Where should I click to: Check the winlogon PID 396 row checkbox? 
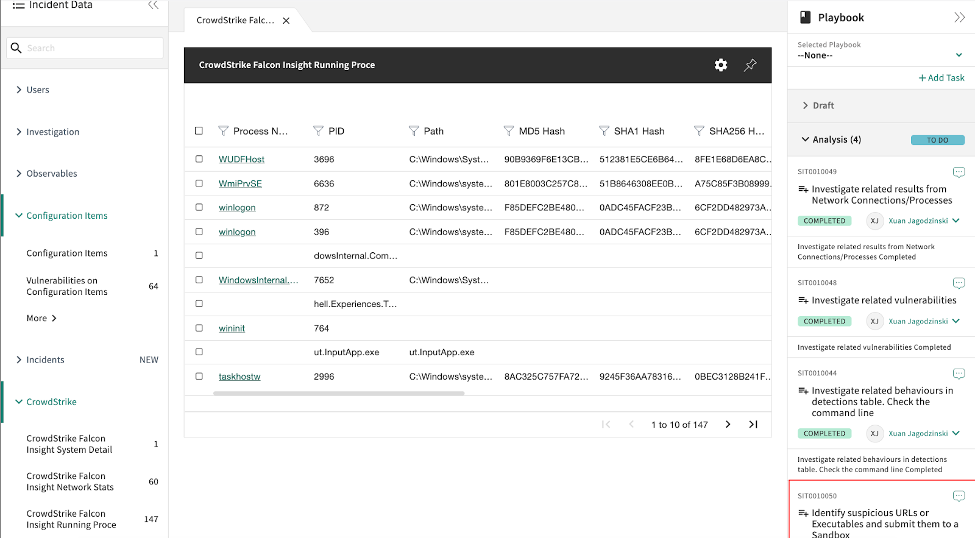(199, 231)
